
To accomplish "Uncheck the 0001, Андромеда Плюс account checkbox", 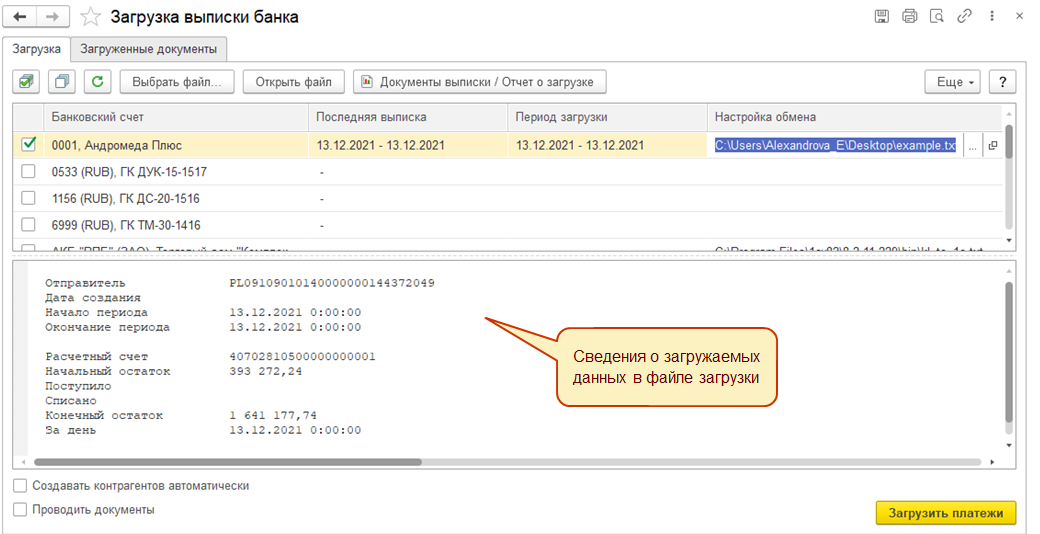I will pos(28,144).
